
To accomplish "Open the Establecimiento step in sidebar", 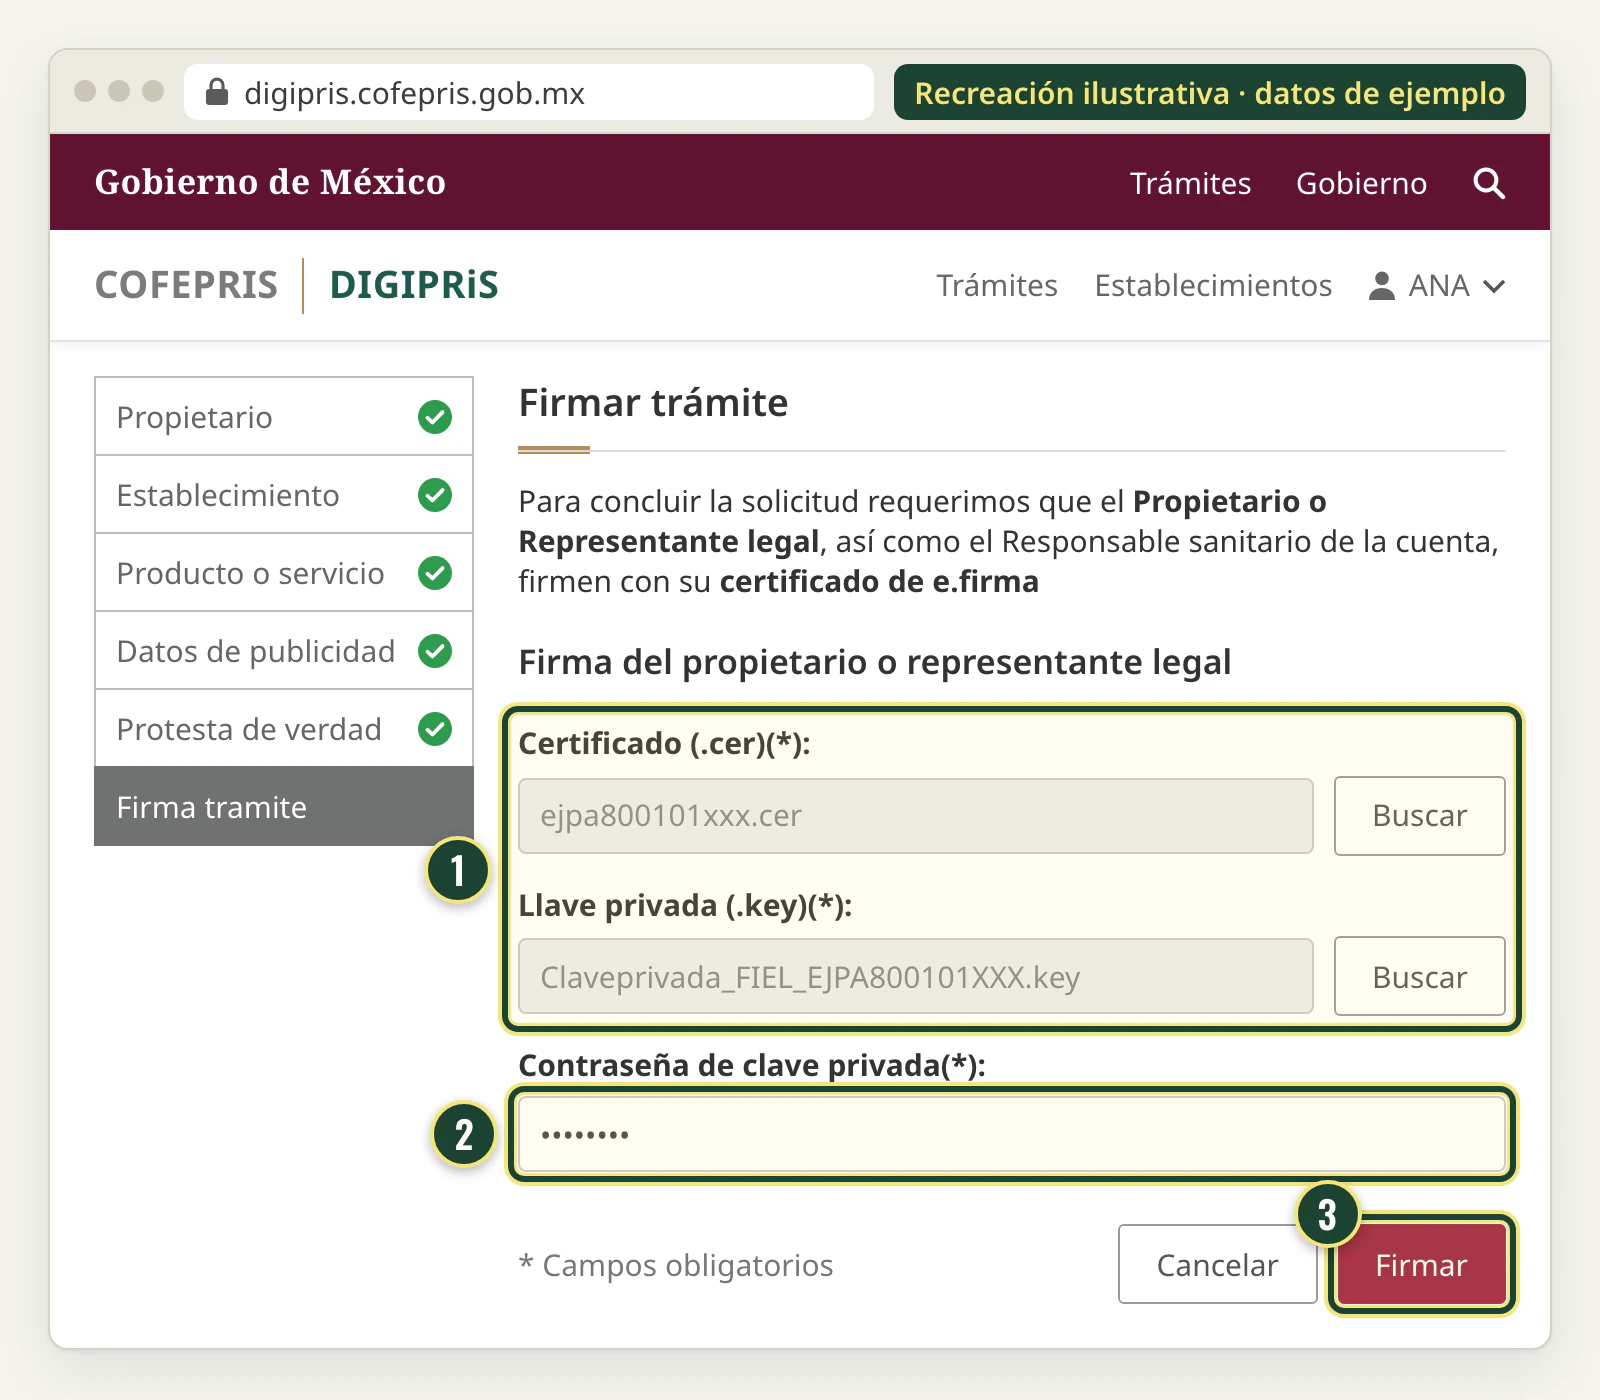I will tap(284, 495).
